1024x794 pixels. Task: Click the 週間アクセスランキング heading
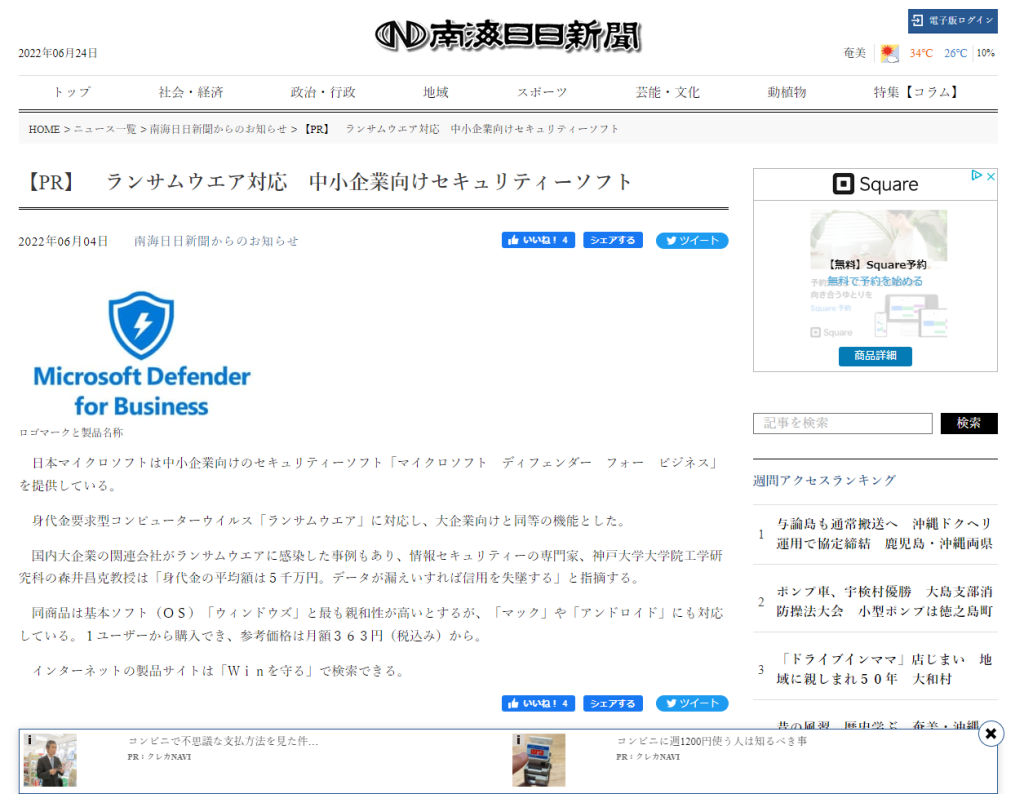(x=824, y=481)
